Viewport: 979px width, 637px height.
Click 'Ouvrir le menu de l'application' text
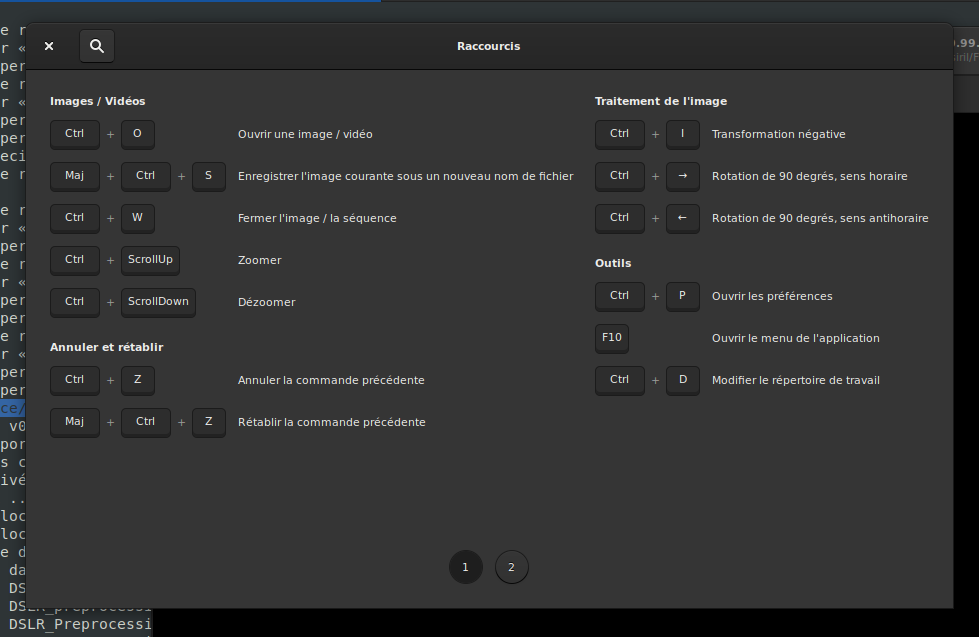coord(795,338)
